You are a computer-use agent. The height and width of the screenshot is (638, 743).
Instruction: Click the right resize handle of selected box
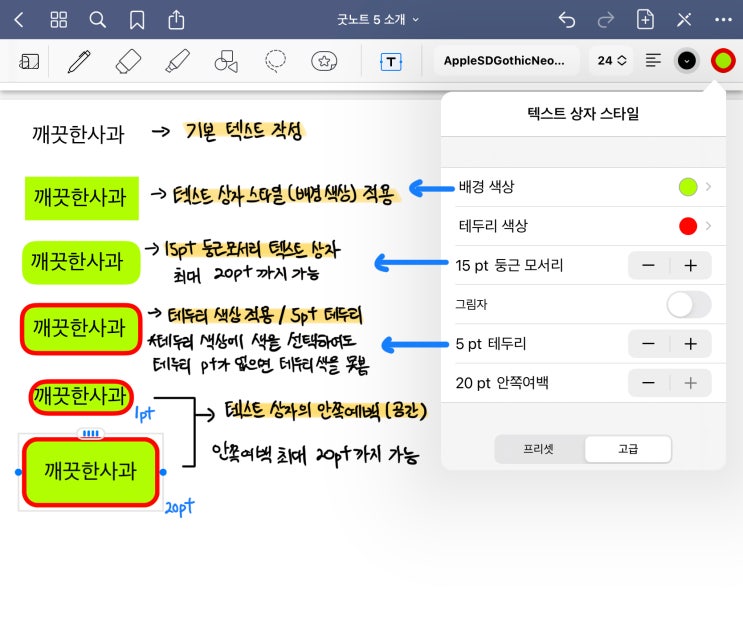(x=163, y=472)
